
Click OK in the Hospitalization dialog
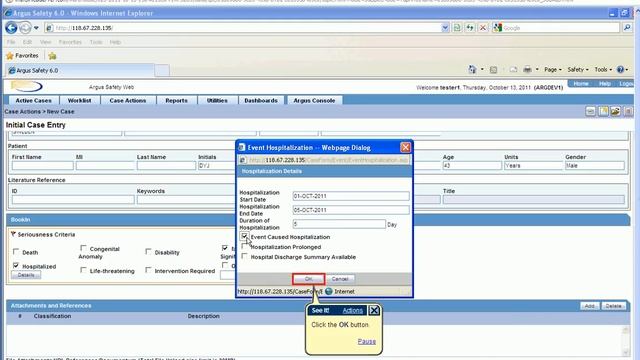pyautogui.click(x=309, y=279)
